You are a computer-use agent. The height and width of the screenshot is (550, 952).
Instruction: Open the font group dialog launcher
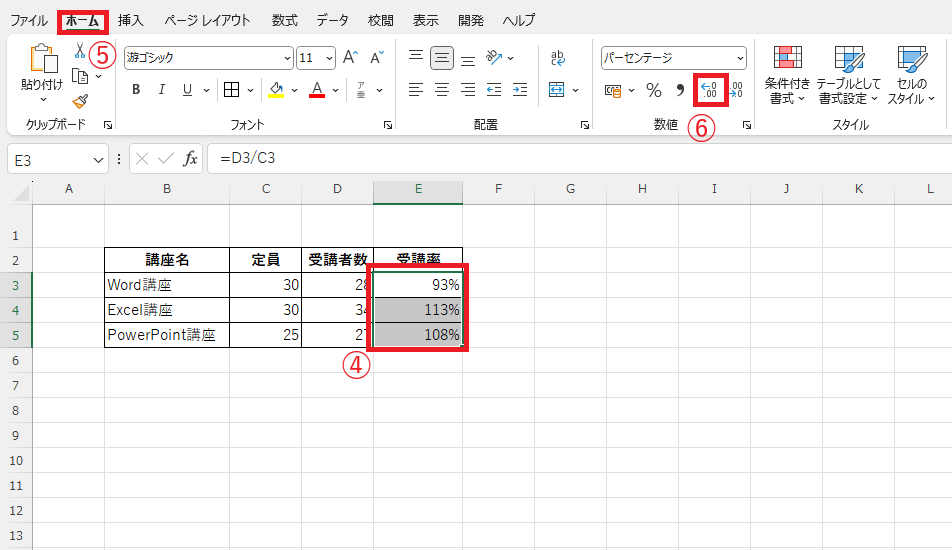click(x=387, y=125)
